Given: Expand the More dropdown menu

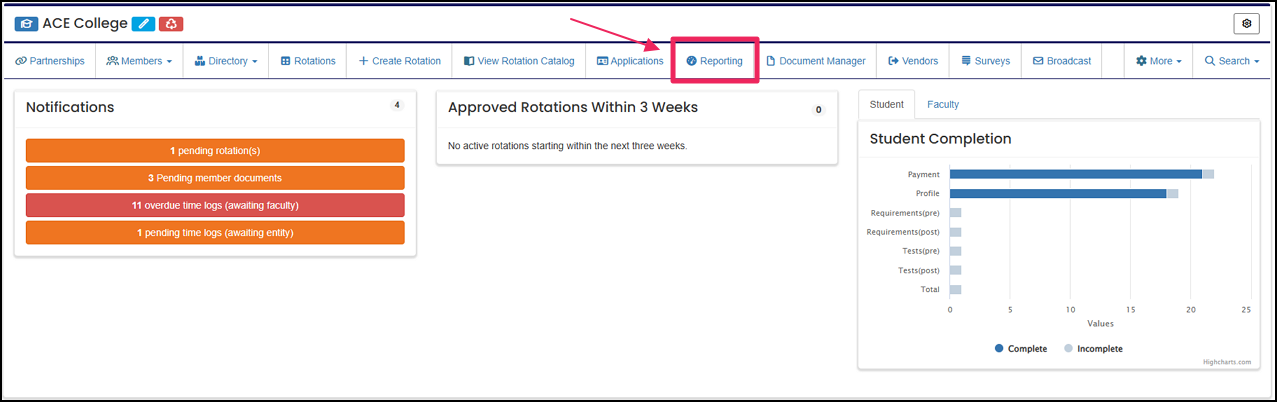Looking at the screenshot, I should click(1159, 61).
